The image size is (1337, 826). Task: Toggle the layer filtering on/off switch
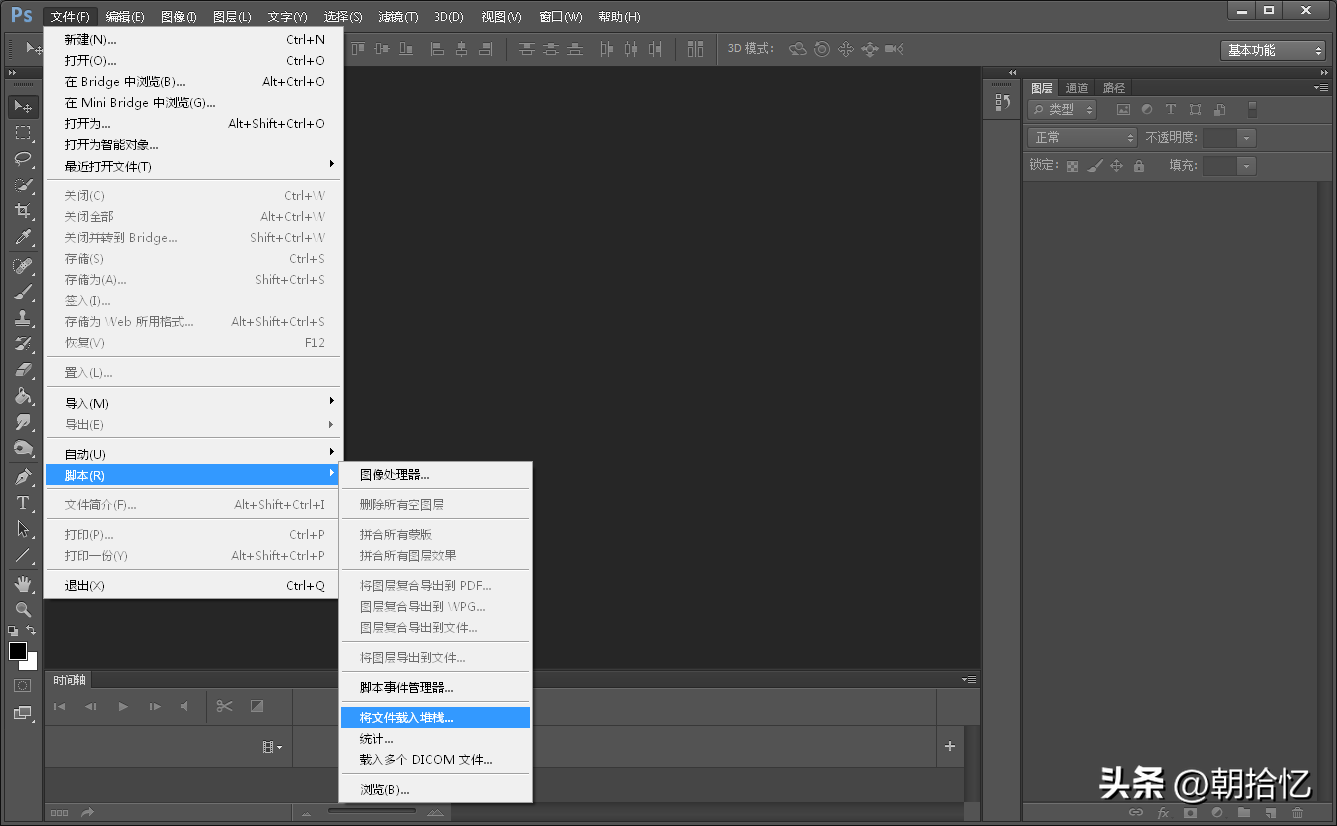1252,110
